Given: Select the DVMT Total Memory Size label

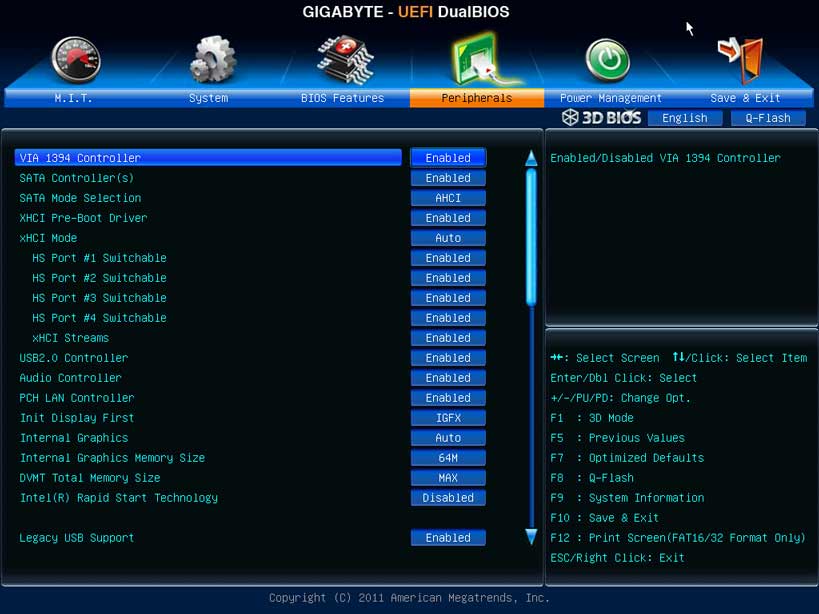Looking at the screenshot, I should (x=90, y=478).
